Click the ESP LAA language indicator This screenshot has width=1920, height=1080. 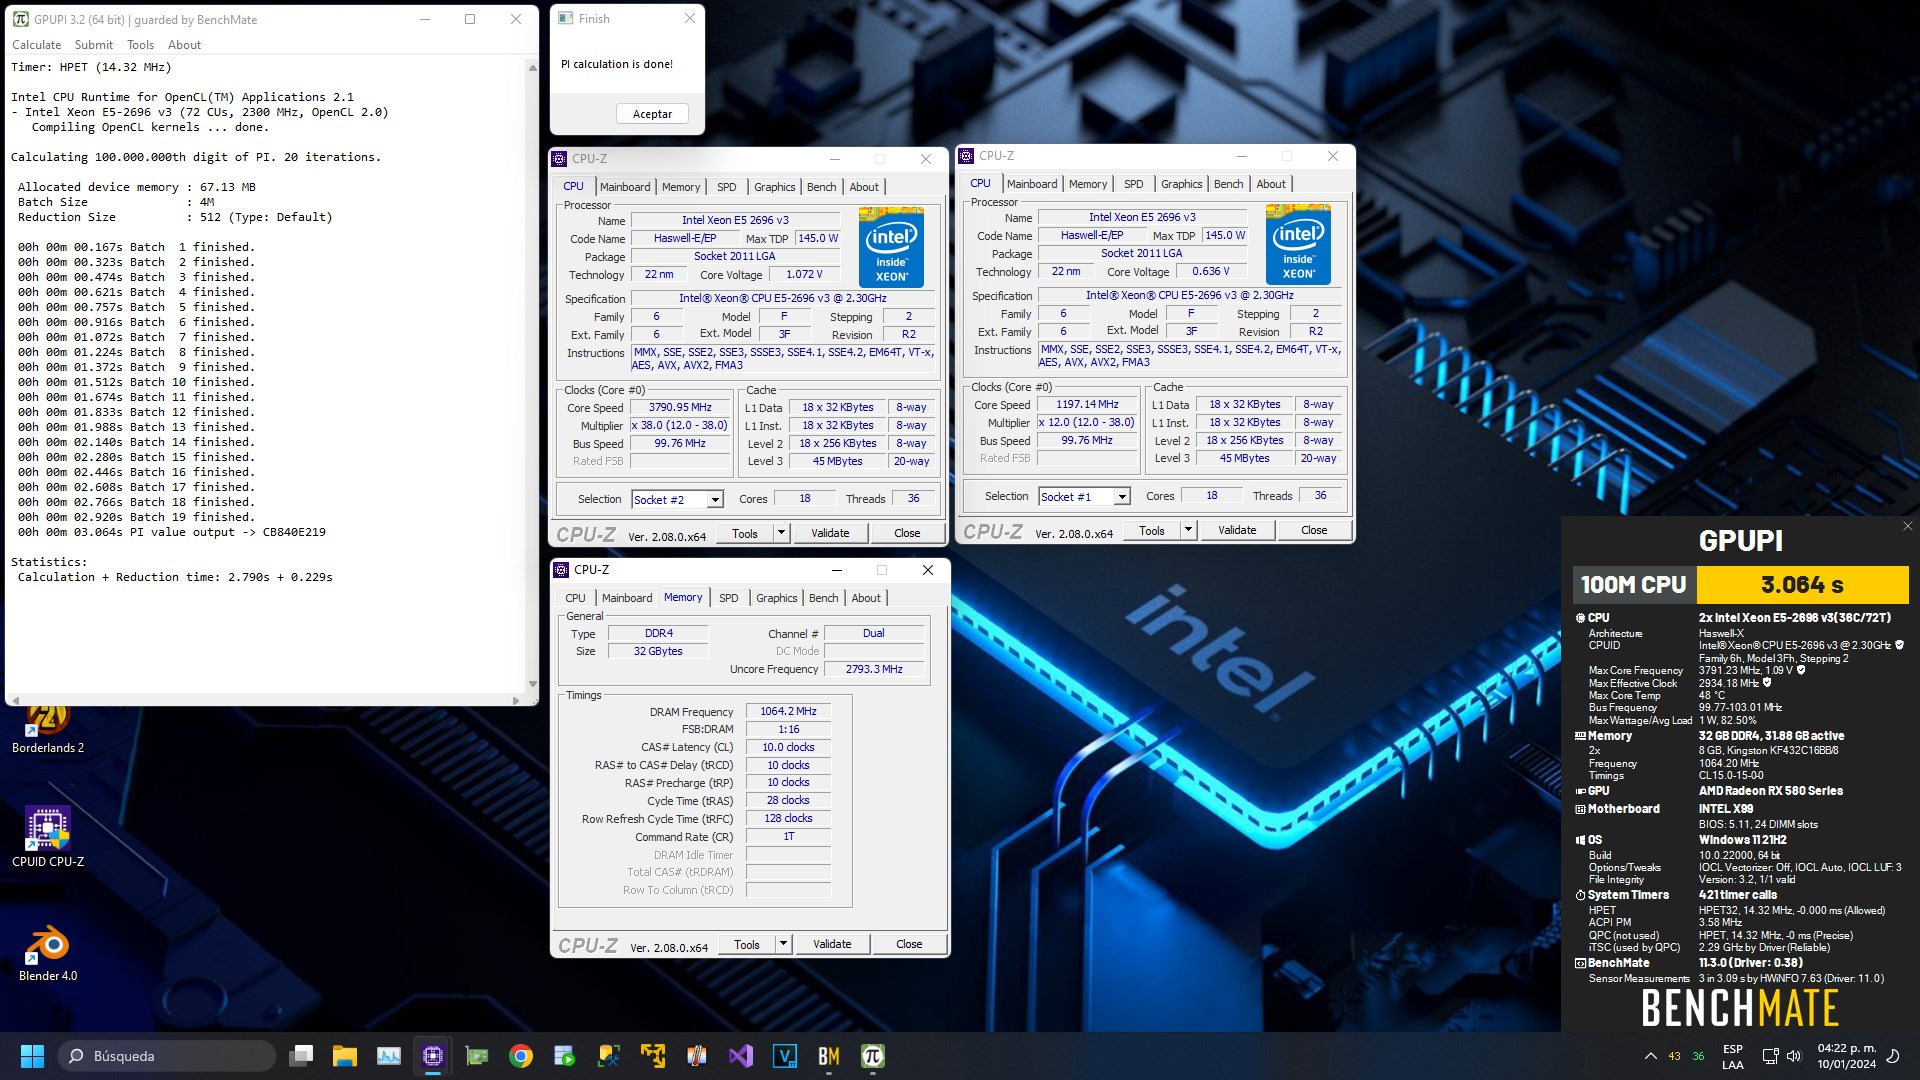(1733, 1056)
